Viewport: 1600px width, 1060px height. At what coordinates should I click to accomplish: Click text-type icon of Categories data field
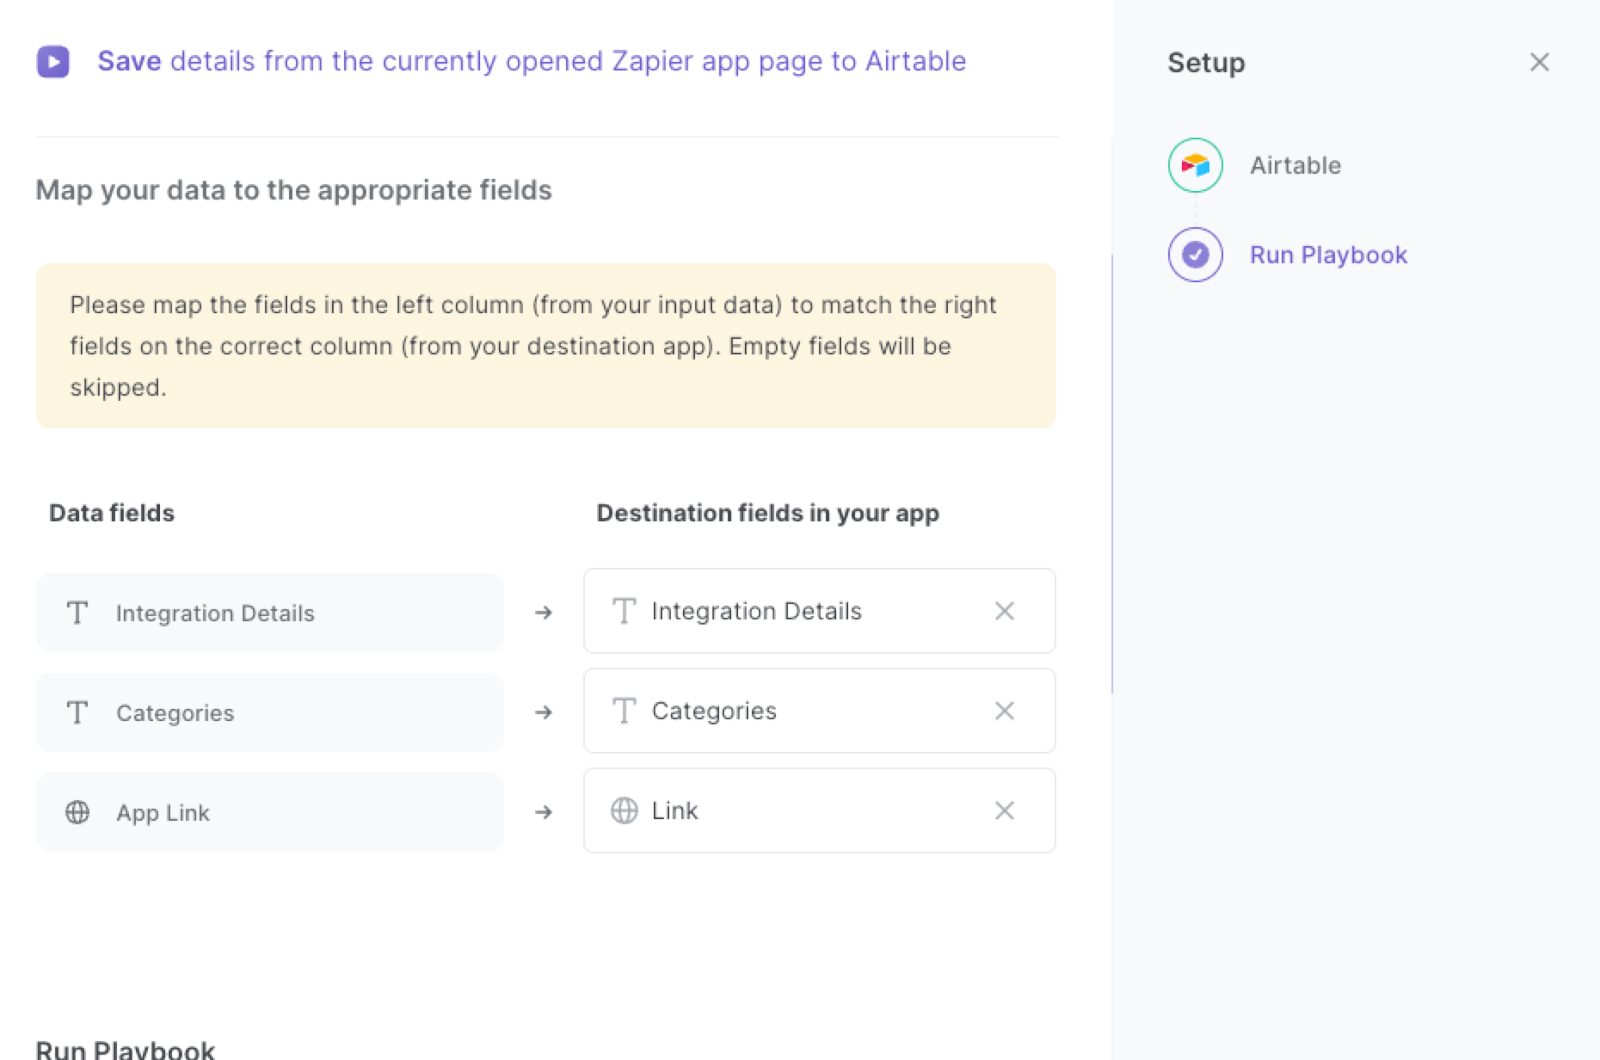[77, 713]
